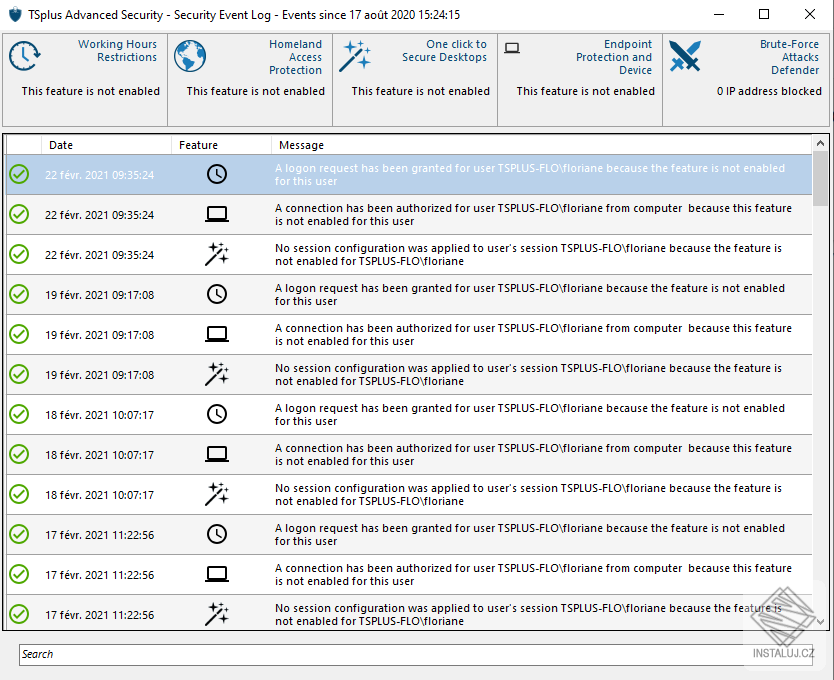Click the TSplus shield icon in title bar
This screenshot has width=834, height=680.
(x=15, y=14)
